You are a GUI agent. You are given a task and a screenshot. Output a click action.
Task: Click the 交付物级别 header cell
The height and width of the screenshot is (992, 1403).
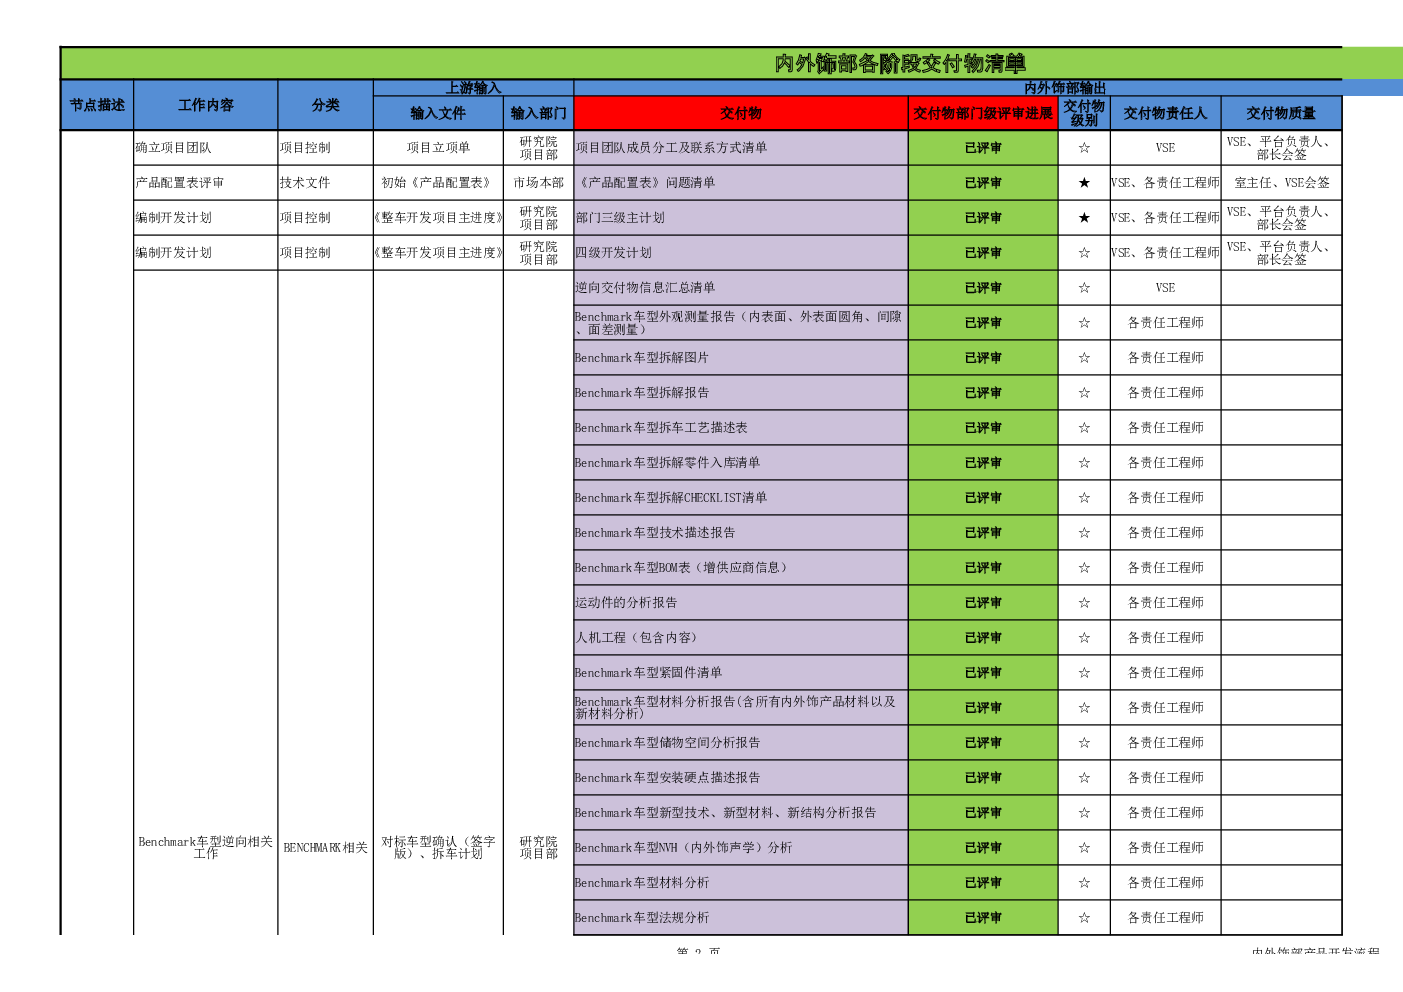click(x=1084, y=113)
